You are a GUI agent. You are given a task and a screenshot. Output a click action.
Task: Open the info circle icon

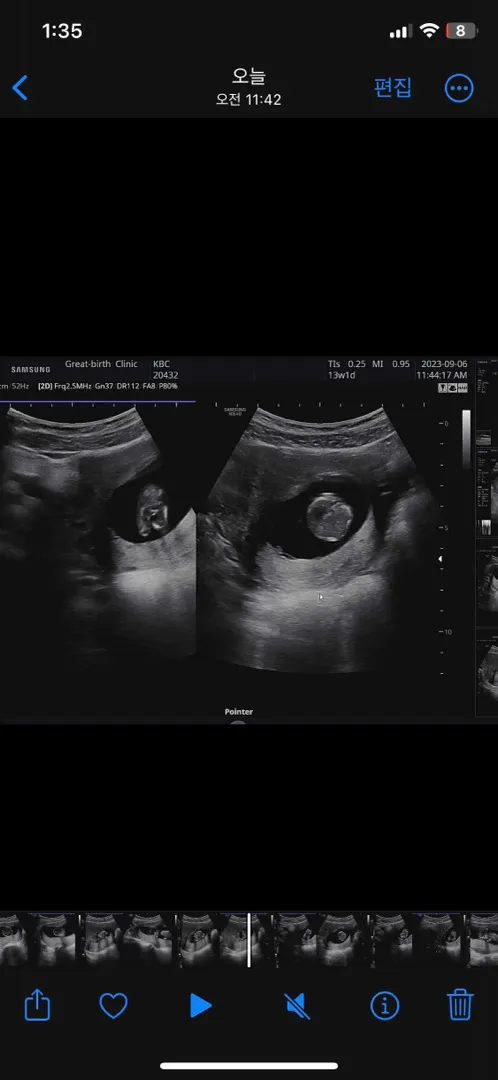tap(384, 1006)
